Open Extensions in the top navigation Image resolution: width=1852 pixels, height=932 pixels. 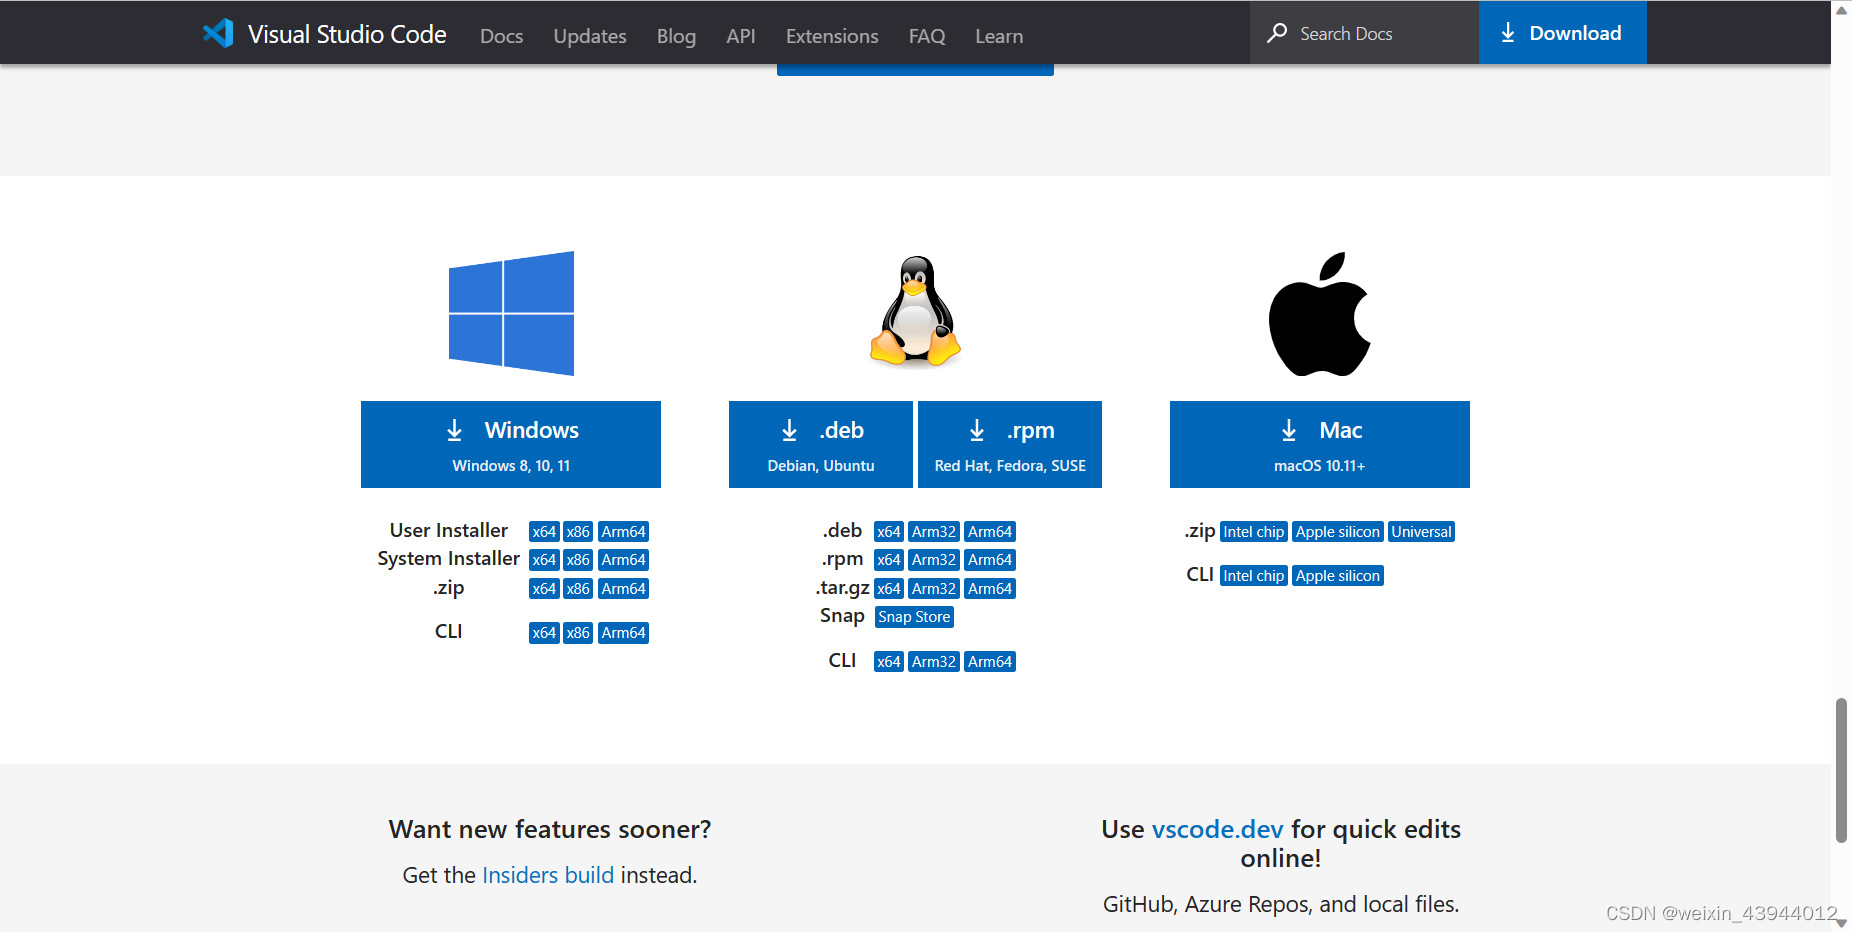pyautogui.click(x=832, y=36)
